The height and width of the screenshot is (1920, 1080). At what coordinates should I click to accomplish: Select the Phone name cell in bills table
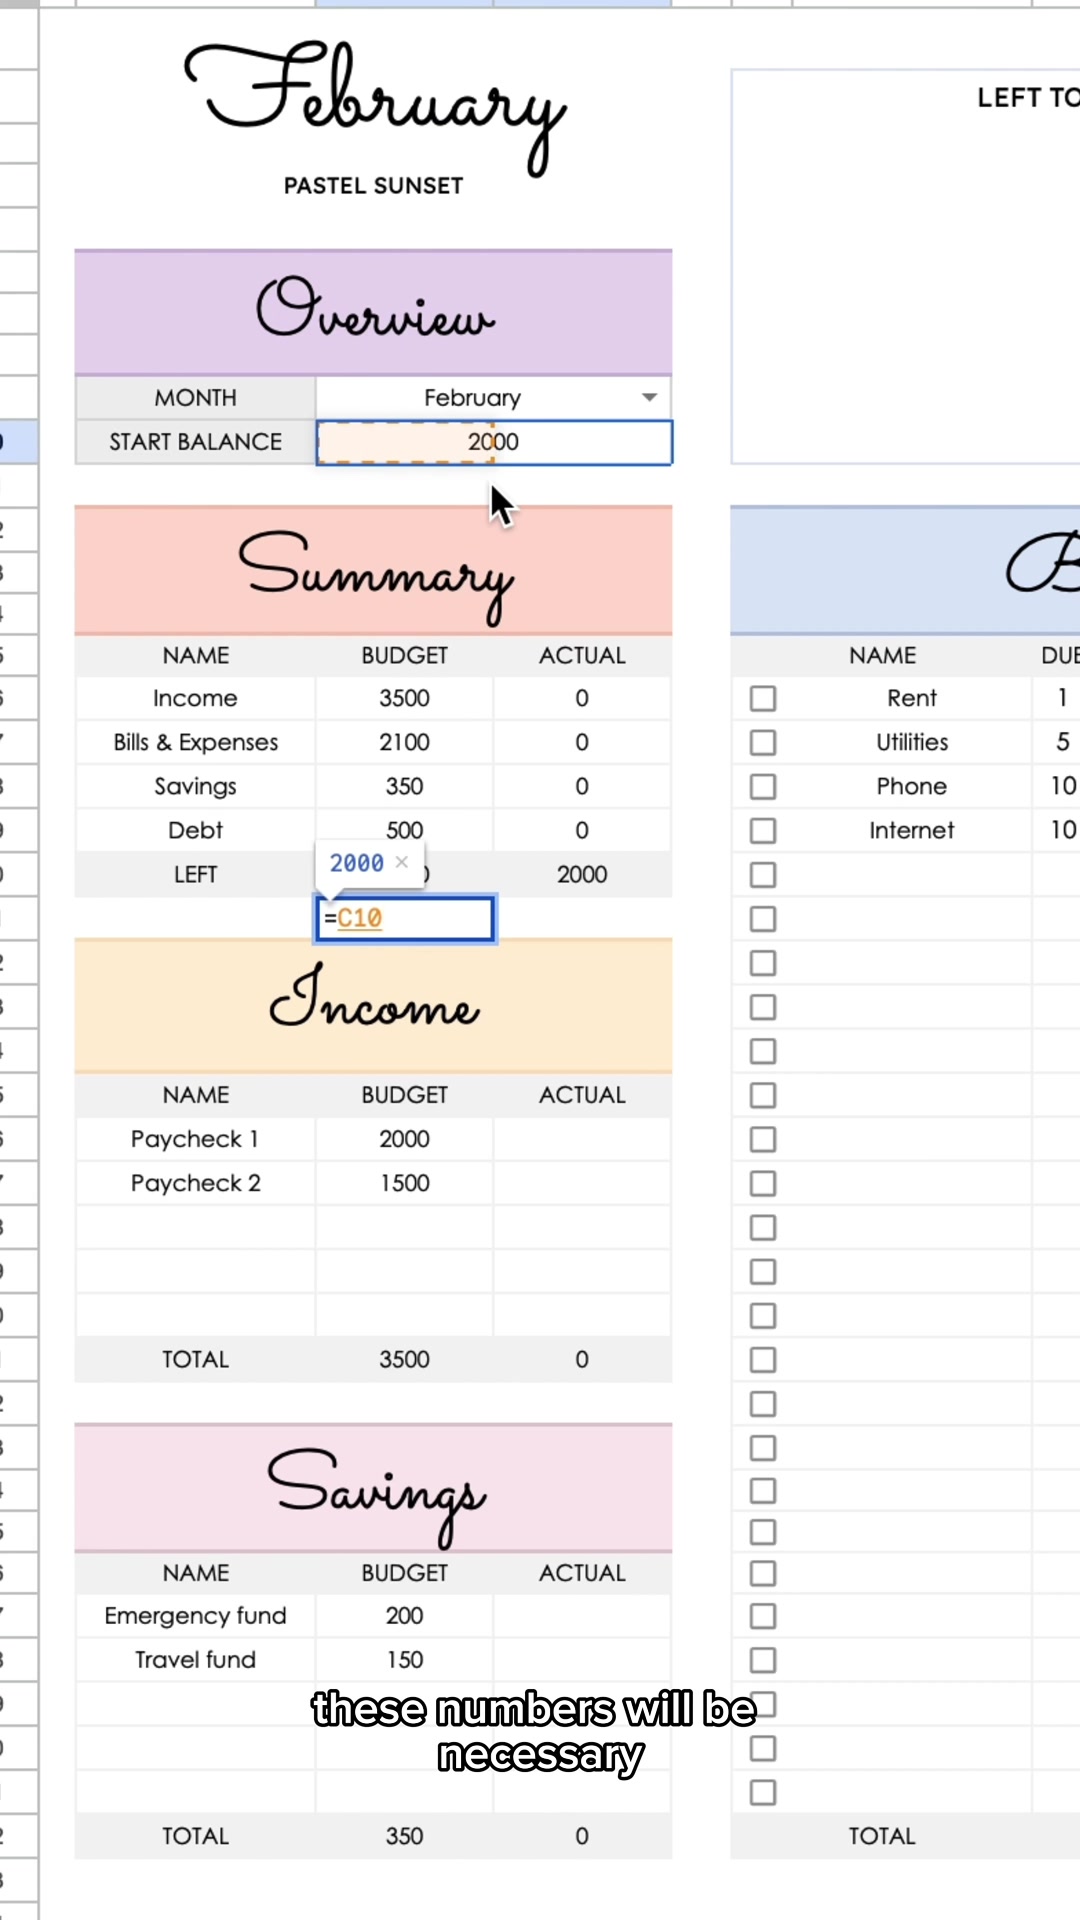tap(911, 786)
